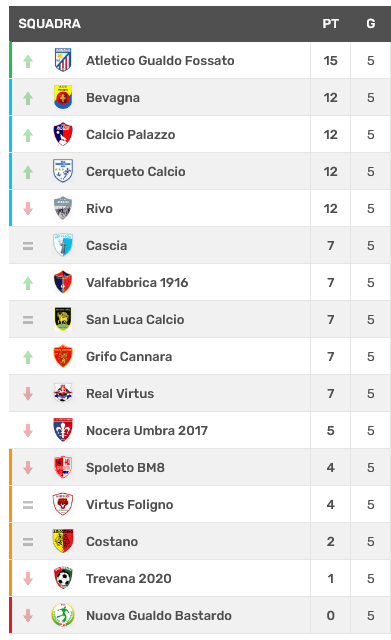Click the Atletico Gualdo Fossato team crest
The image size is (391, 640).
[x=63, y=60]
